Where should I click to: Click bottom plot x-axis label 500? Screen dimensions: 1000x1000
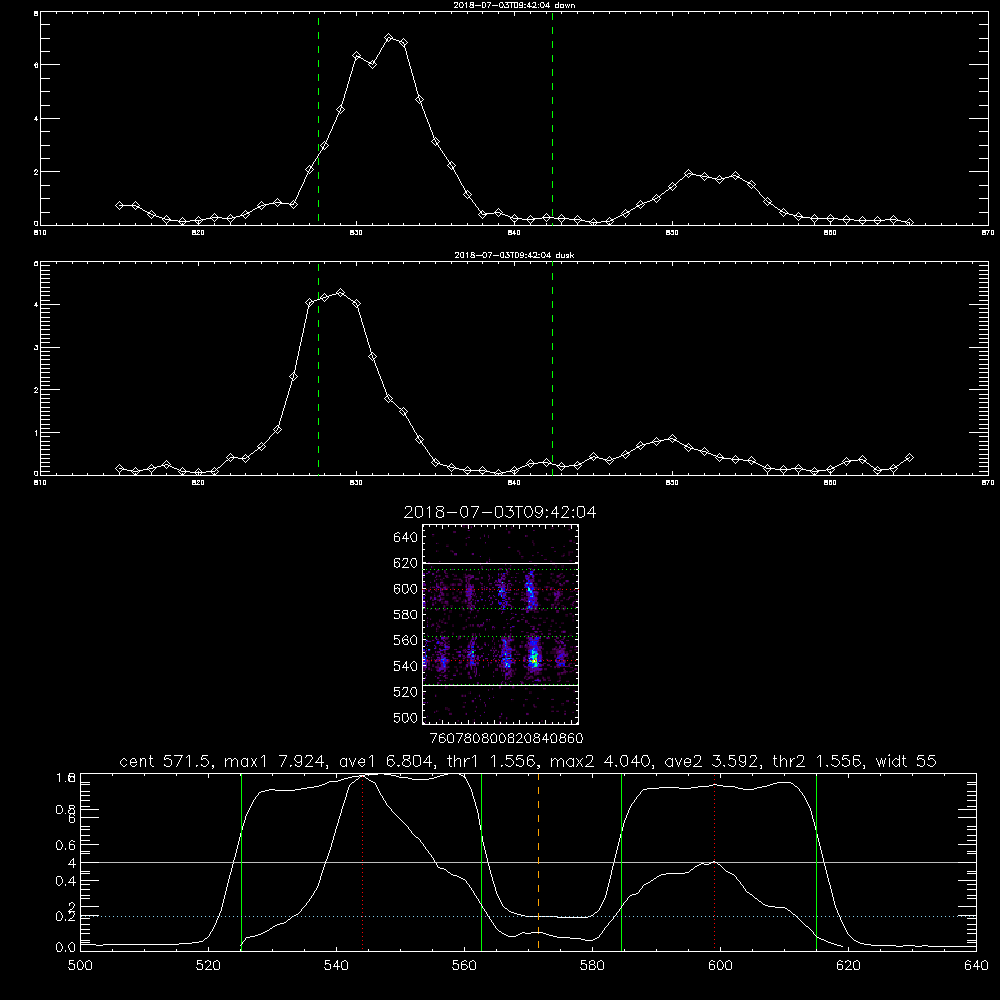(x=80, y=966)
